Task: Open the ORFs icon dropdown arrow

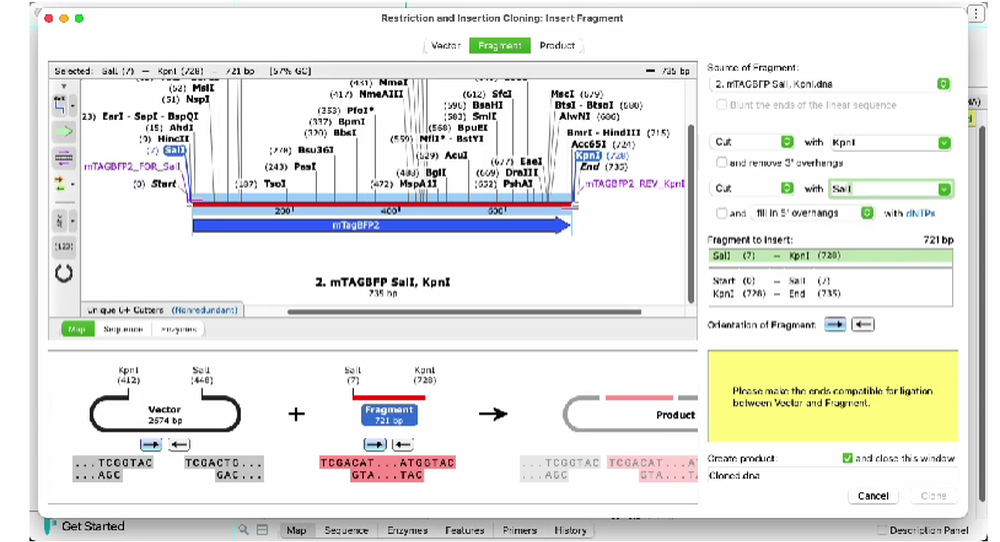Action: click(x=72, y=184)
